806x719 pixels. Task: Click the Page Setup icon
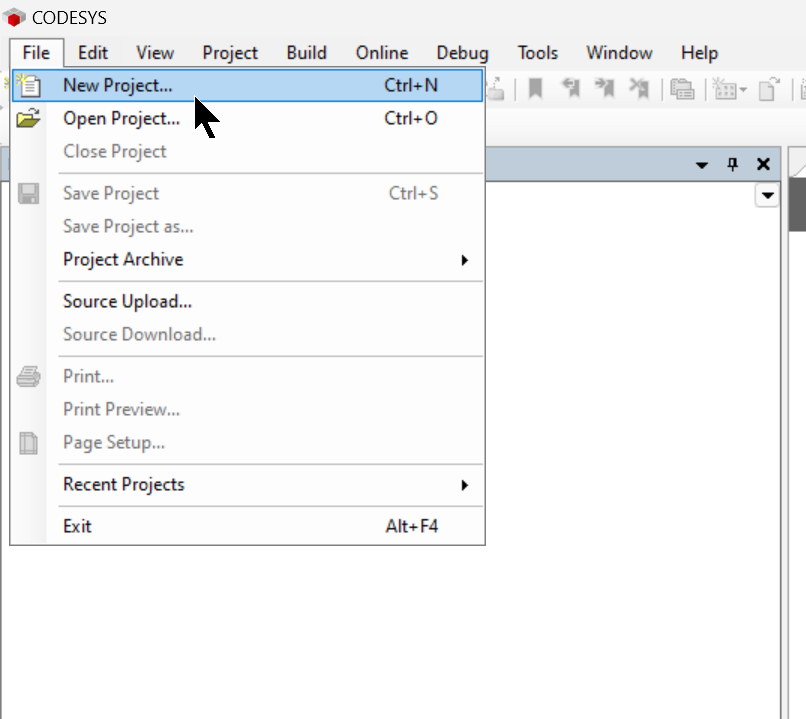click(x=28, y=443)
